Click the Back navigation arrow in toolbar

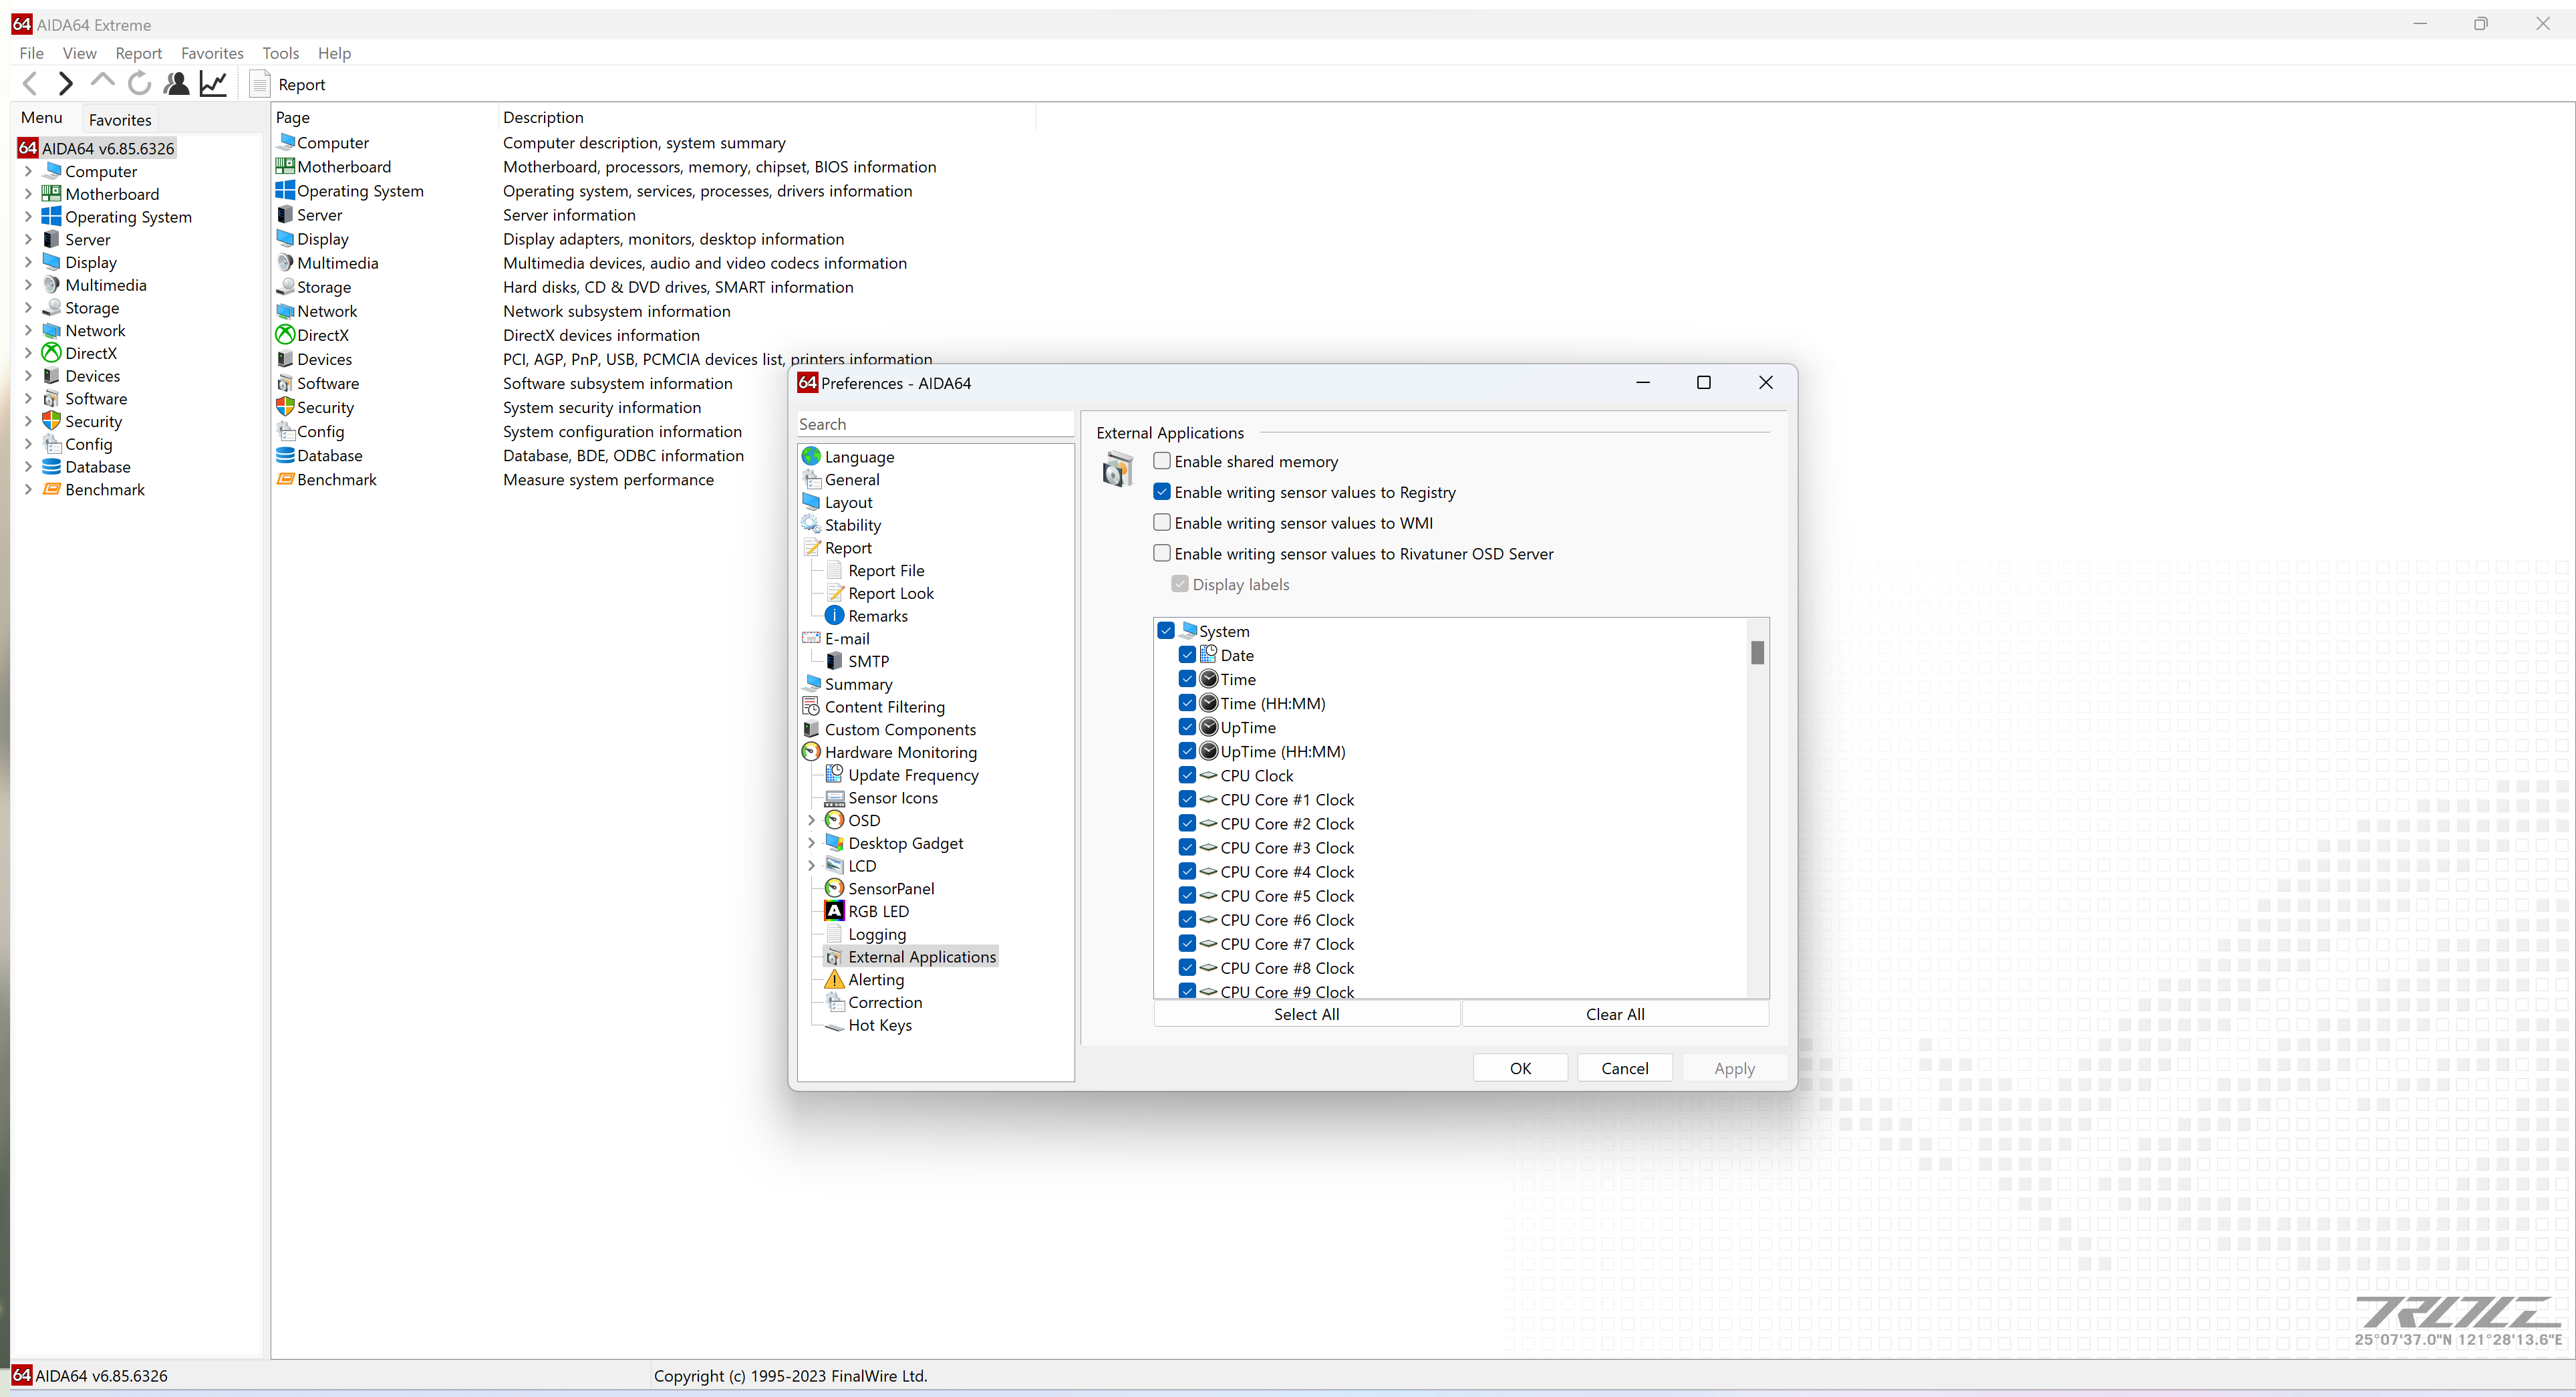point(30,84)
